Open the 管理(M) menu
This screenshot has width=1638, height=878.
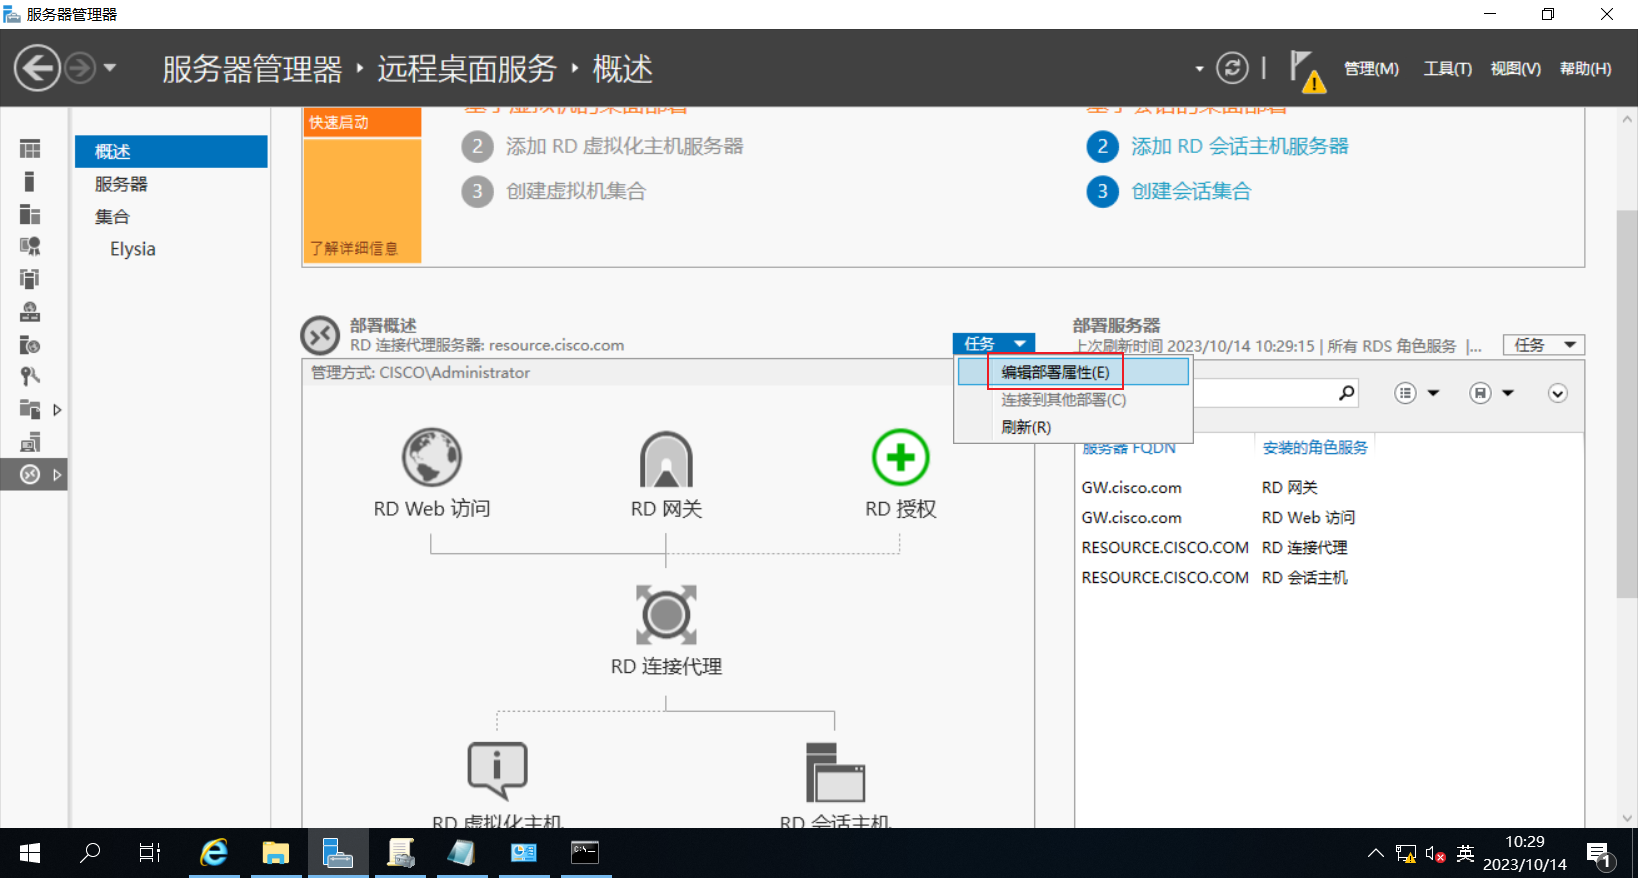coord(1371,69)
